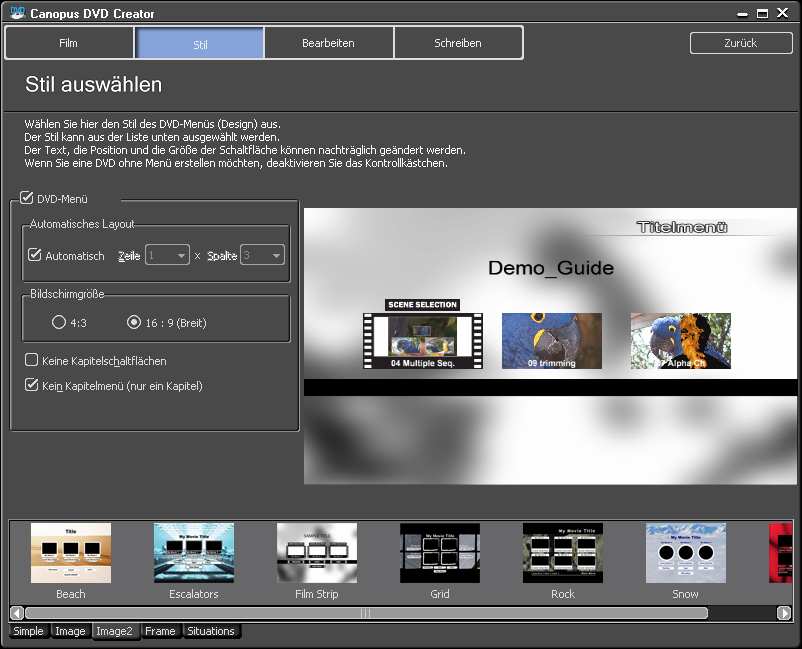Select the Snow style thumbnail
The width and height of the screenshot is (802, 649).
(686, 553)
